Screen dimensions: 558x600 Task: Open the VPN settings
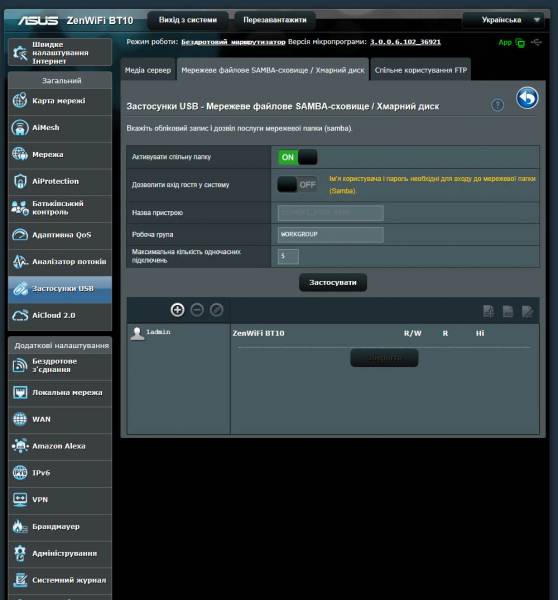tap(60, 500)
